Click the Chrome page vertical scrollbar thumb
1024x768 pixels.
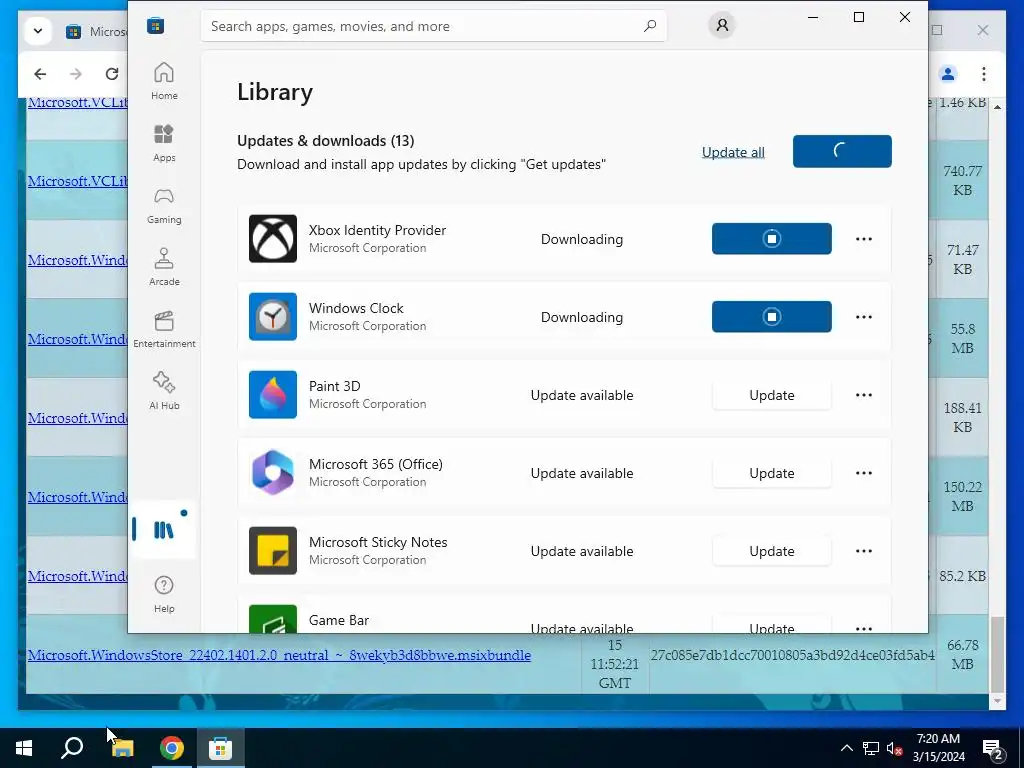[x=997, y=654]
